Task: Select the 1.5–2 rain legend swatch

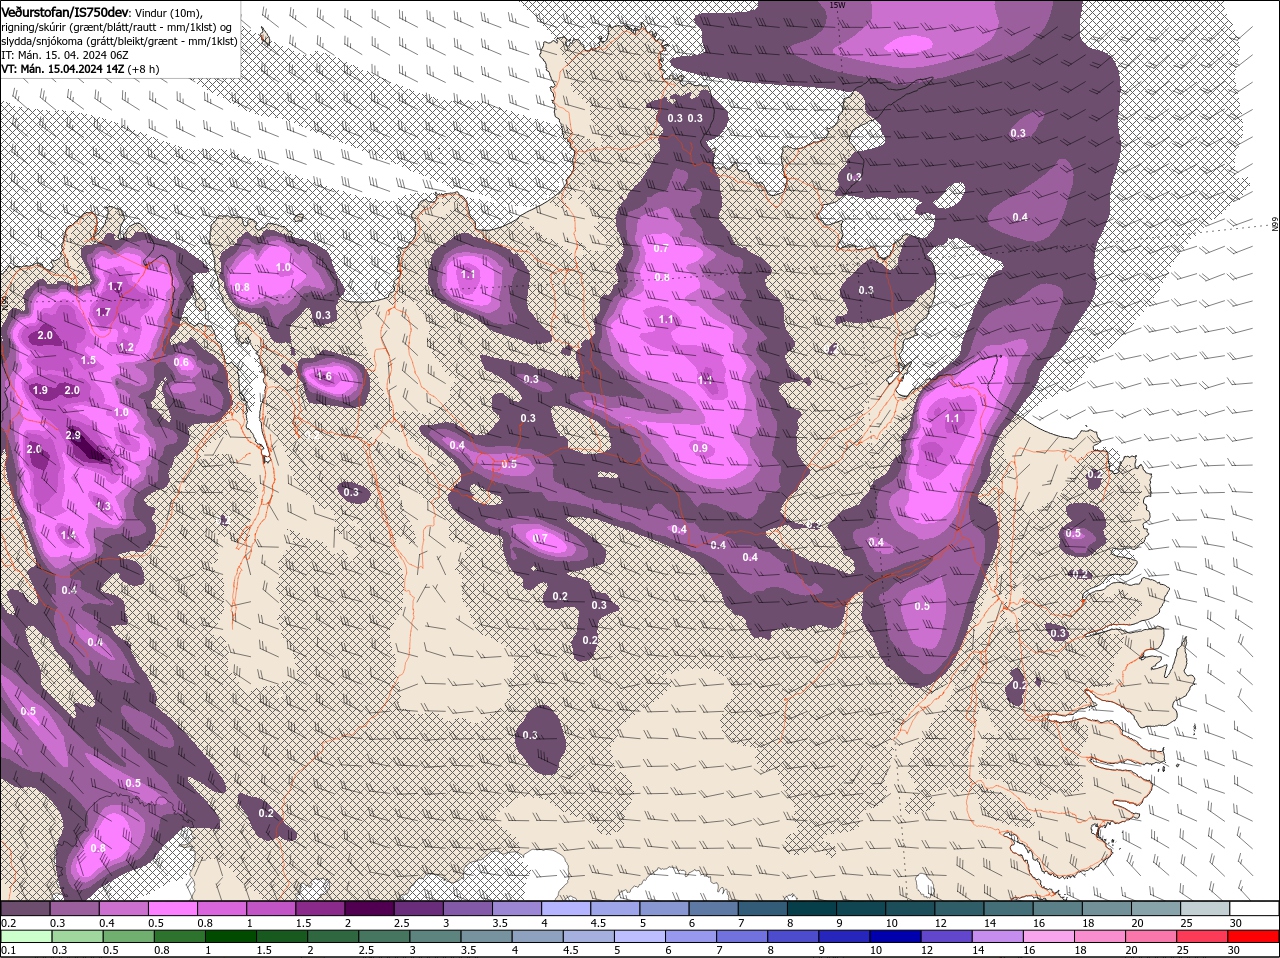Action: 284,937
